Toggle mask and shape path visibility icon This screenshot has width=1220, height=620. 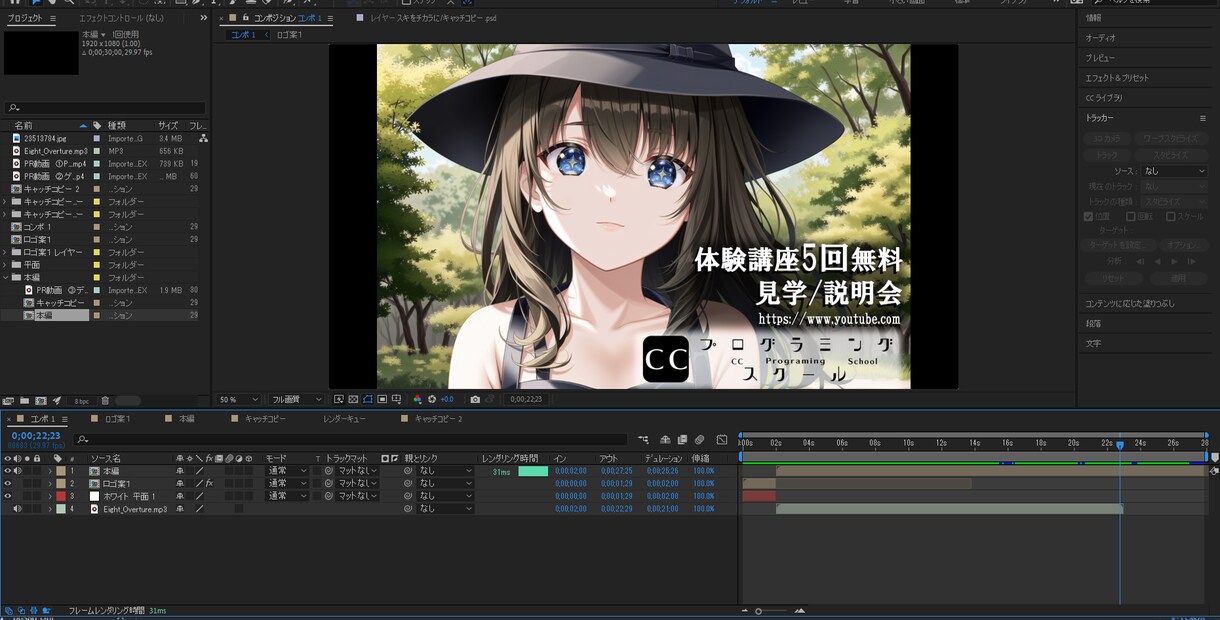(x=368, y=399)
